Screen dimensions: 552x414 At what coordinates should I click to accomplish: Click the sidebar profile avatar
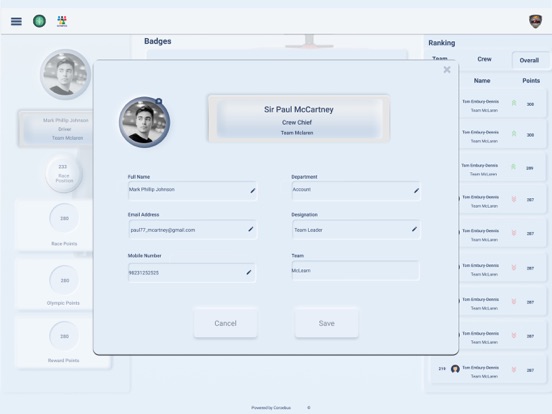coord(65,74)
